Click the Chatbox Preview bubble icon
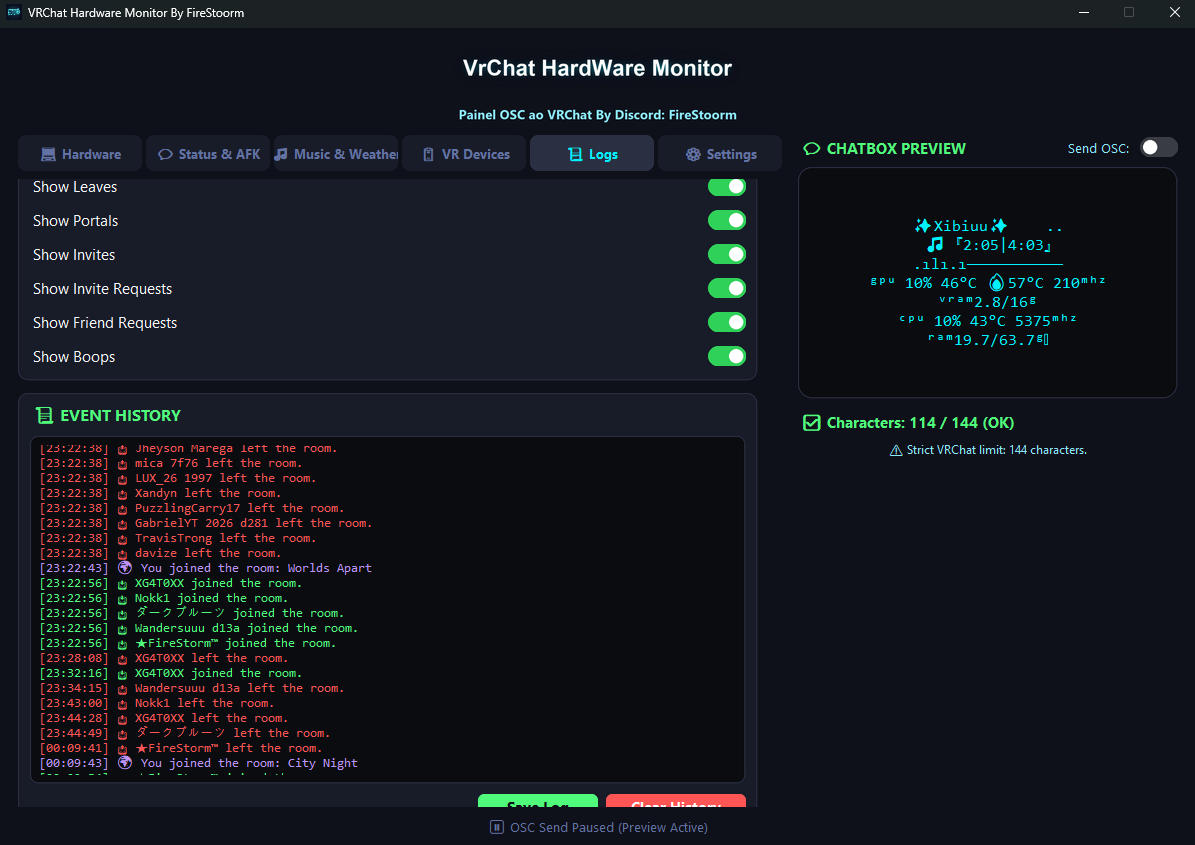The width and height of the screenshot is (1195, 845). [812, 149]
